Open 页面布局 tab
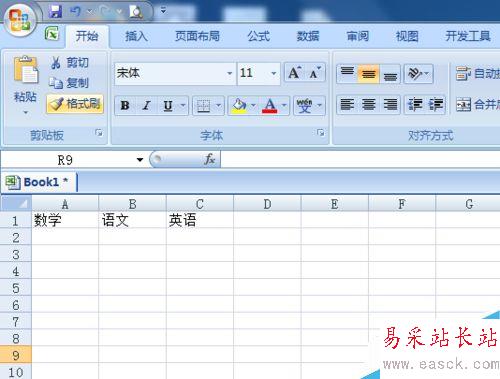500x379 pixels. pos(197,36)
